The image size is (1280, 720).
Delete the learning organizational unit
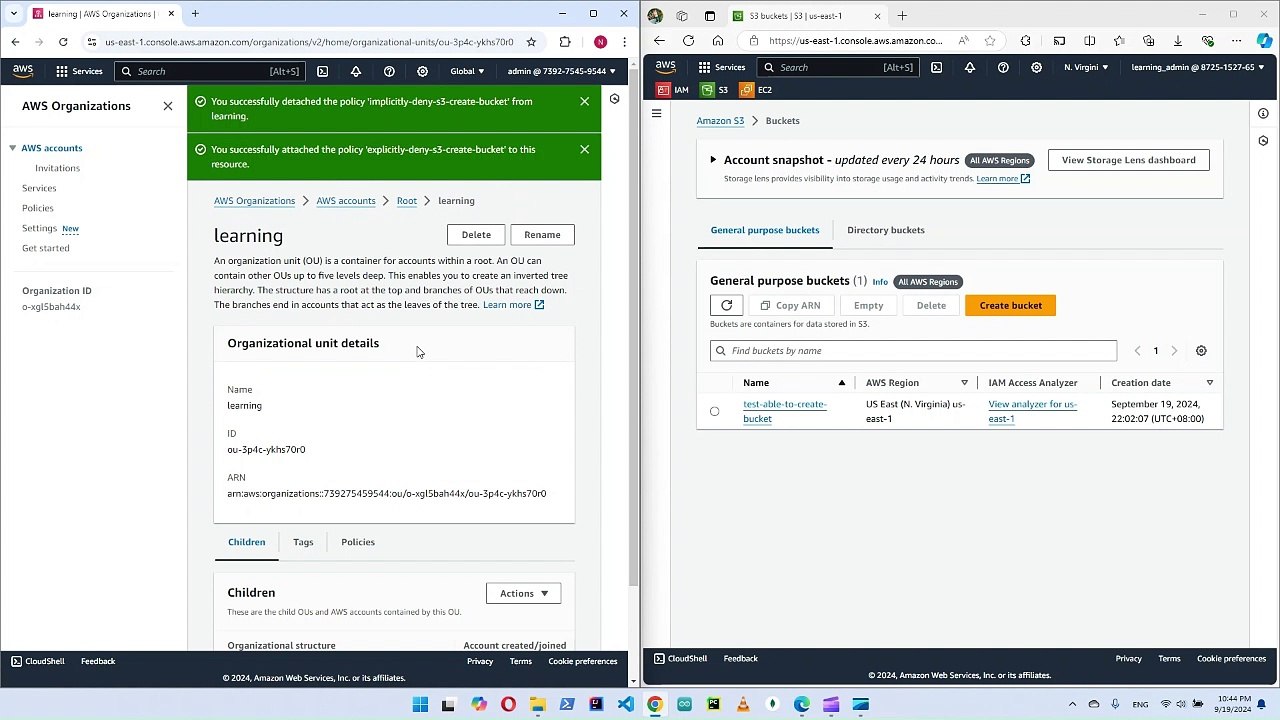(476, 235)
